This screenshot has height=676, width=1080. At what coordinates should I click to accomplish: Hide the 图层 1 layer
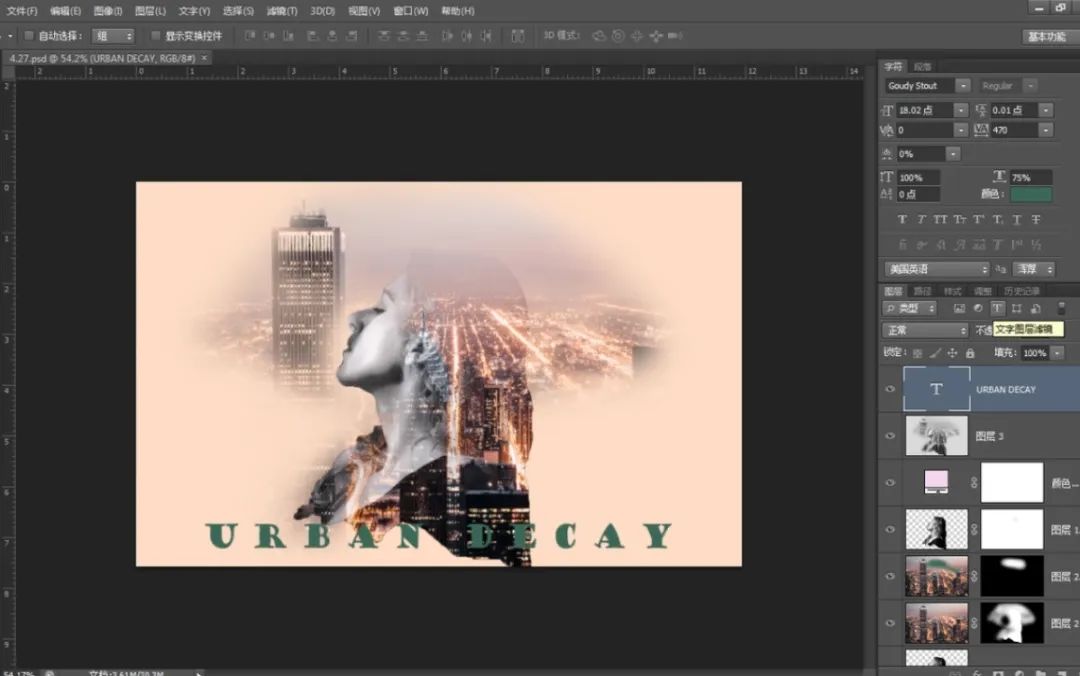(890, 530)
